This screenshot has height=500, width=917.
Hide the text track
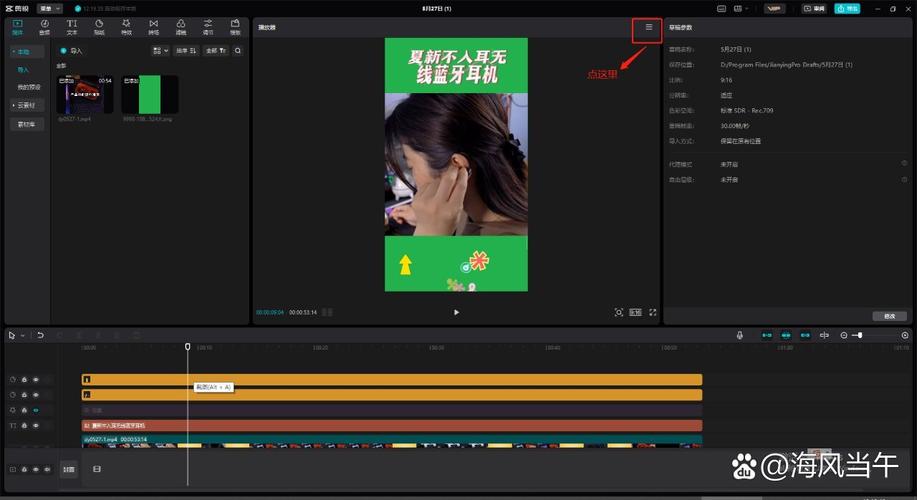click(x=36, y=426)
